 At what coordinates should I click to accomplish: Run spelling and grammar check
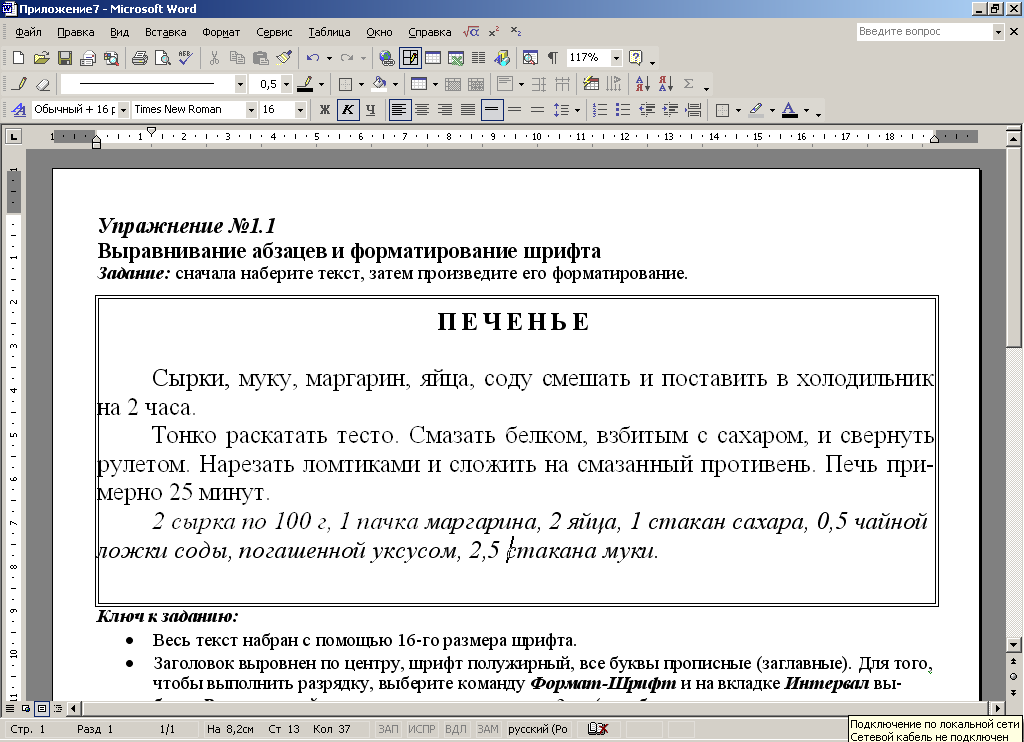[185, 58]
